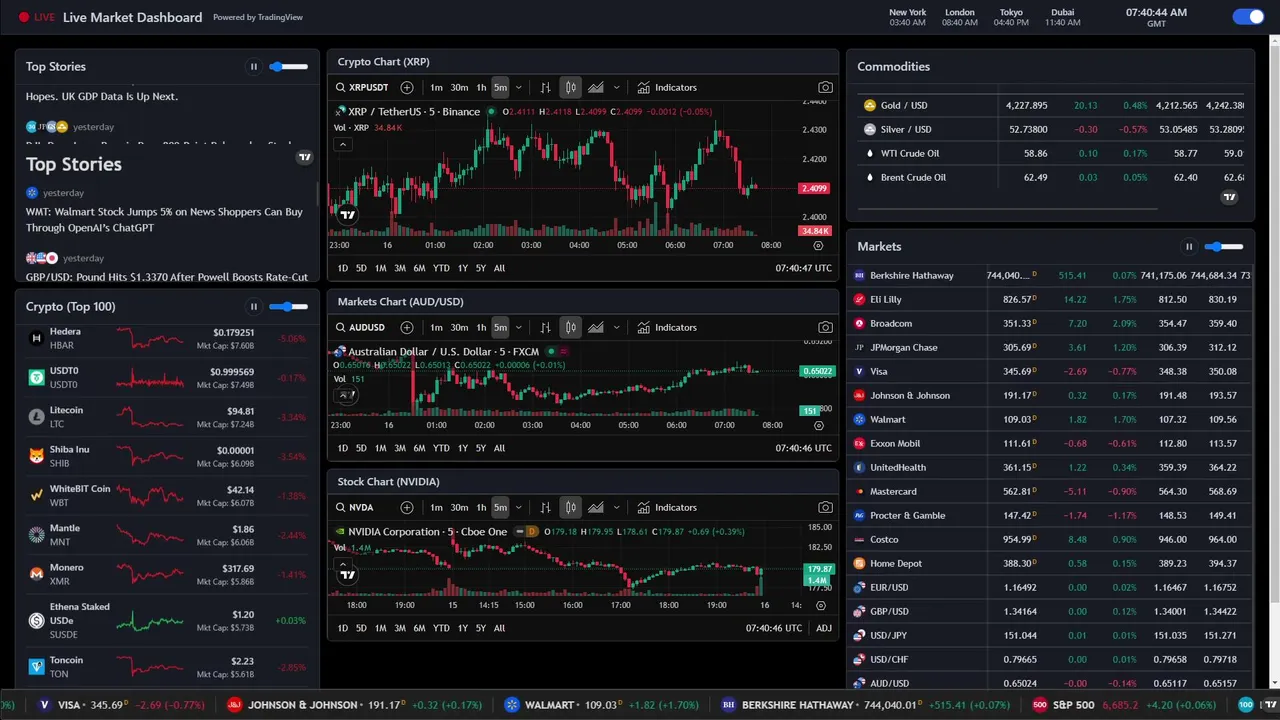Select area chart style in NVIDIA chart
This screenshot has height=720, width=1280.
[x=596, y=507]
